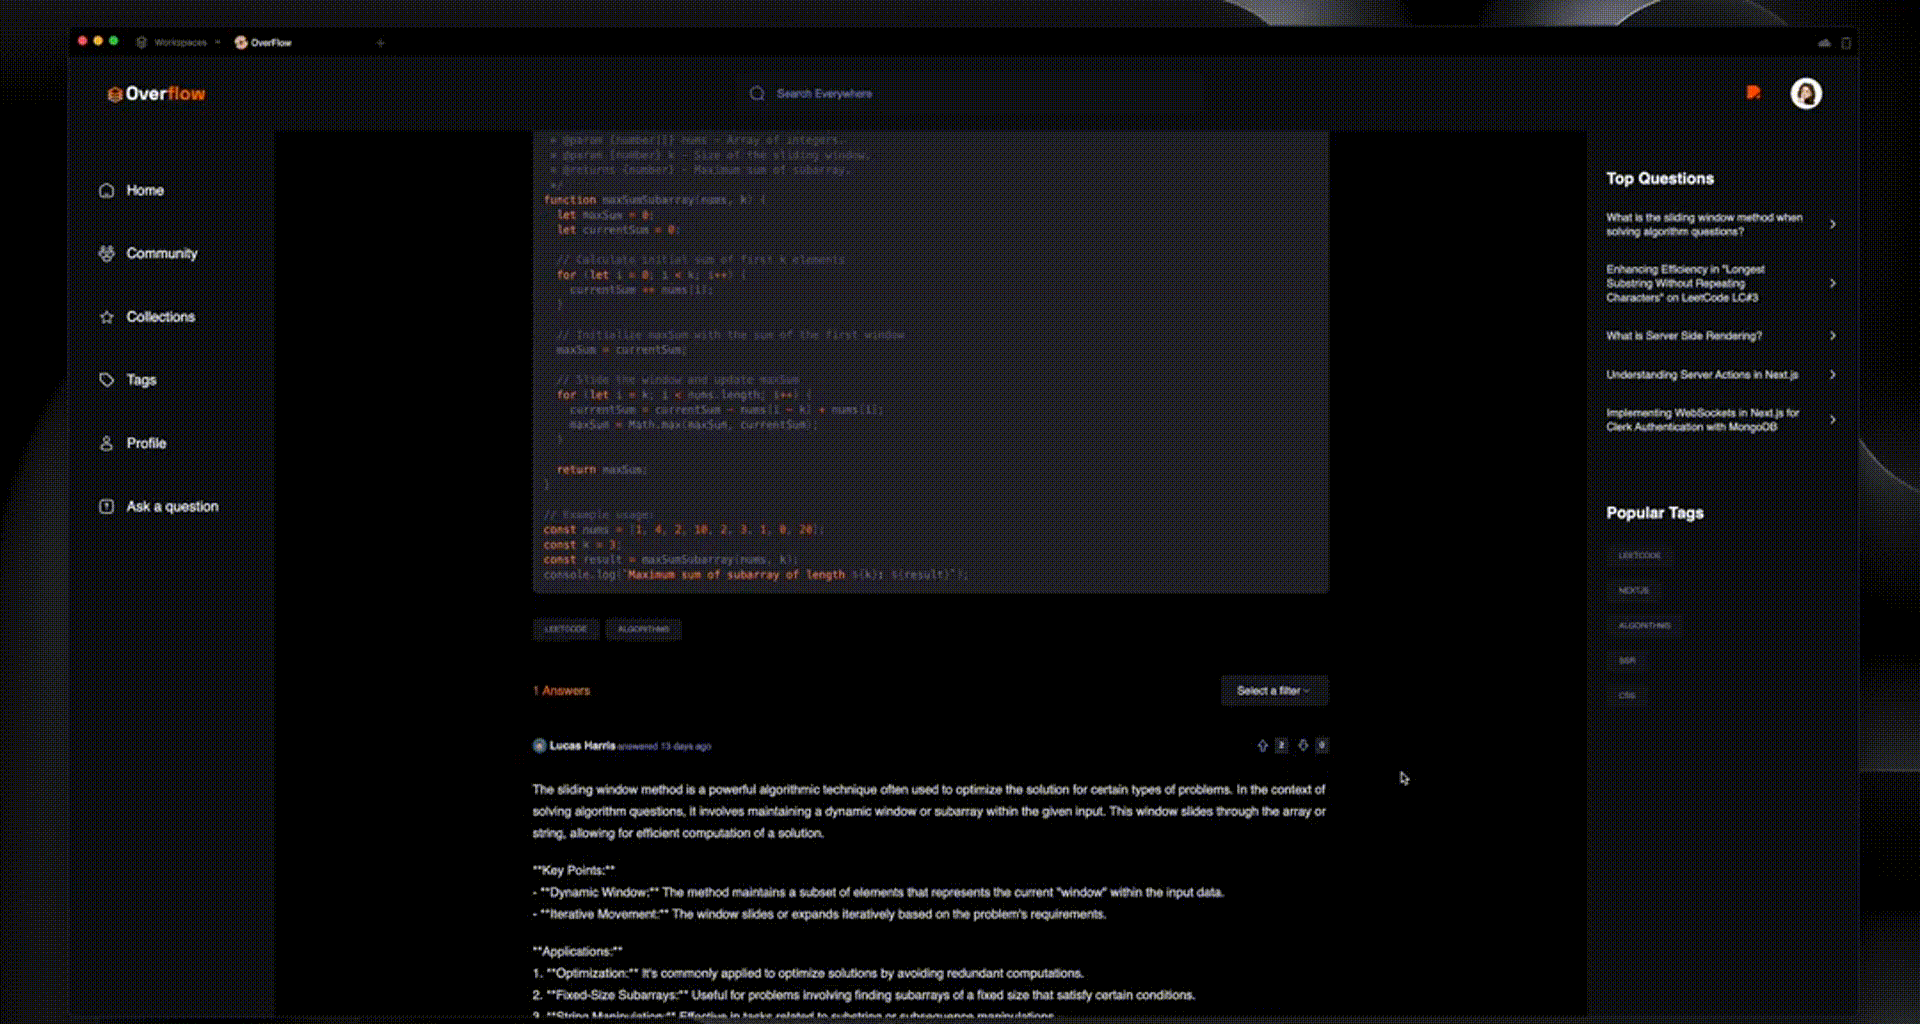Click the '1 Answers' heading
This screenshot has width=1920, height=1024.
(561, 690)
